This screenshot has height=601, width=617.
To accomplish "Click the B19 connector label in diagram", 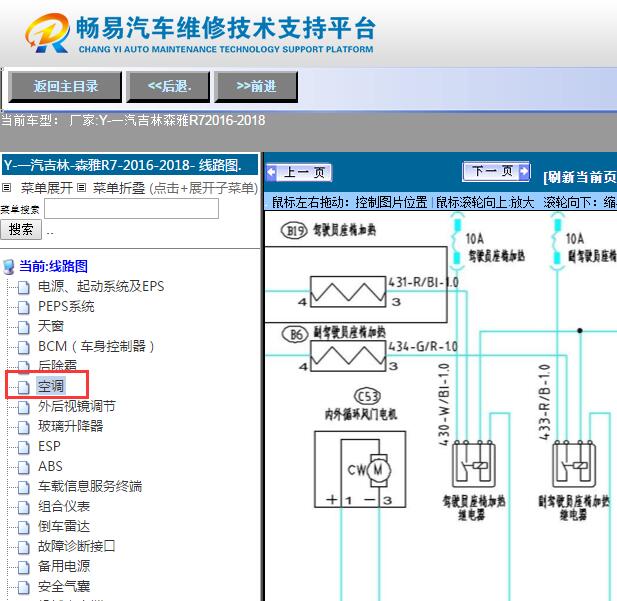I will 294,230.
